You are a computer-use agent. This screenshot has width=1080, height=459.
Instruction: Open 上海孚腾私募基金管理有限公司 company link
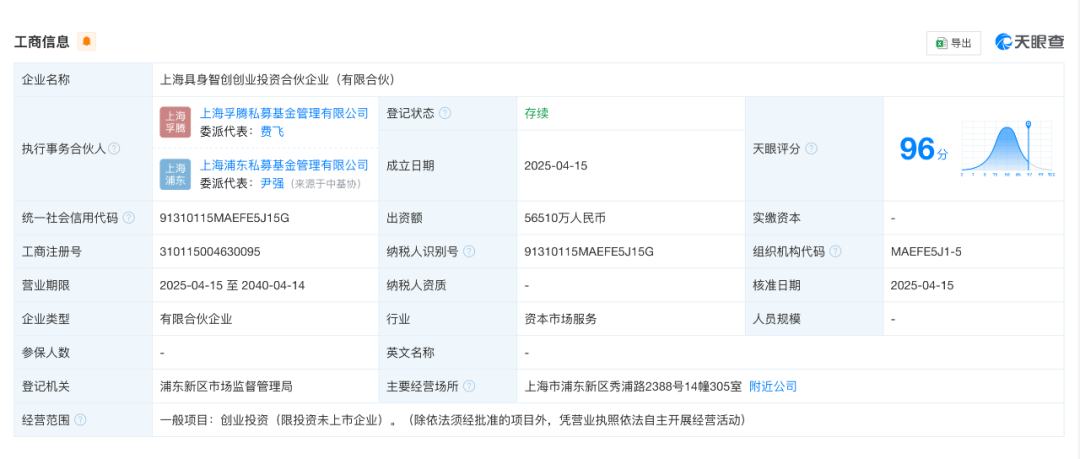tap(284, 113)
